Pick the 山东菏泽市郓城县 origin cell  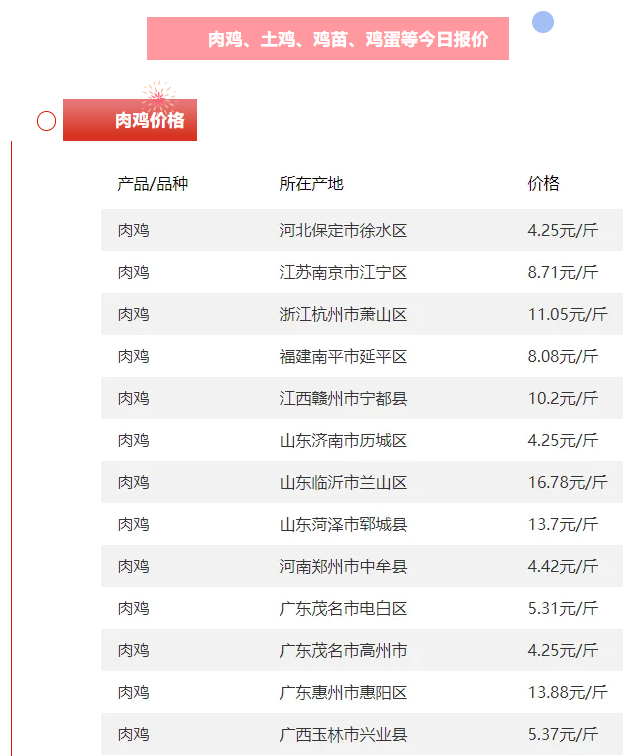point(343,525)
